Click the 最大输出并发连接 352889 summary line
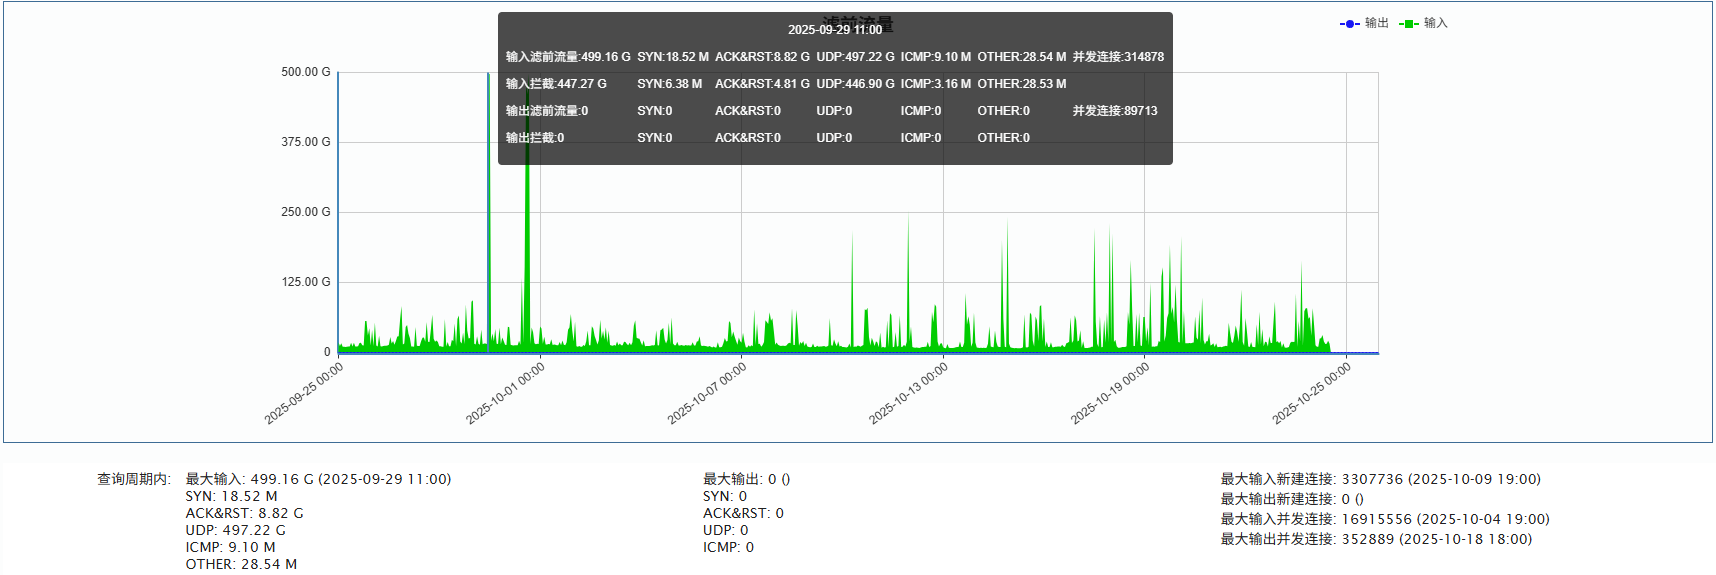1716x575 pixels. [x=1376, y=539]
